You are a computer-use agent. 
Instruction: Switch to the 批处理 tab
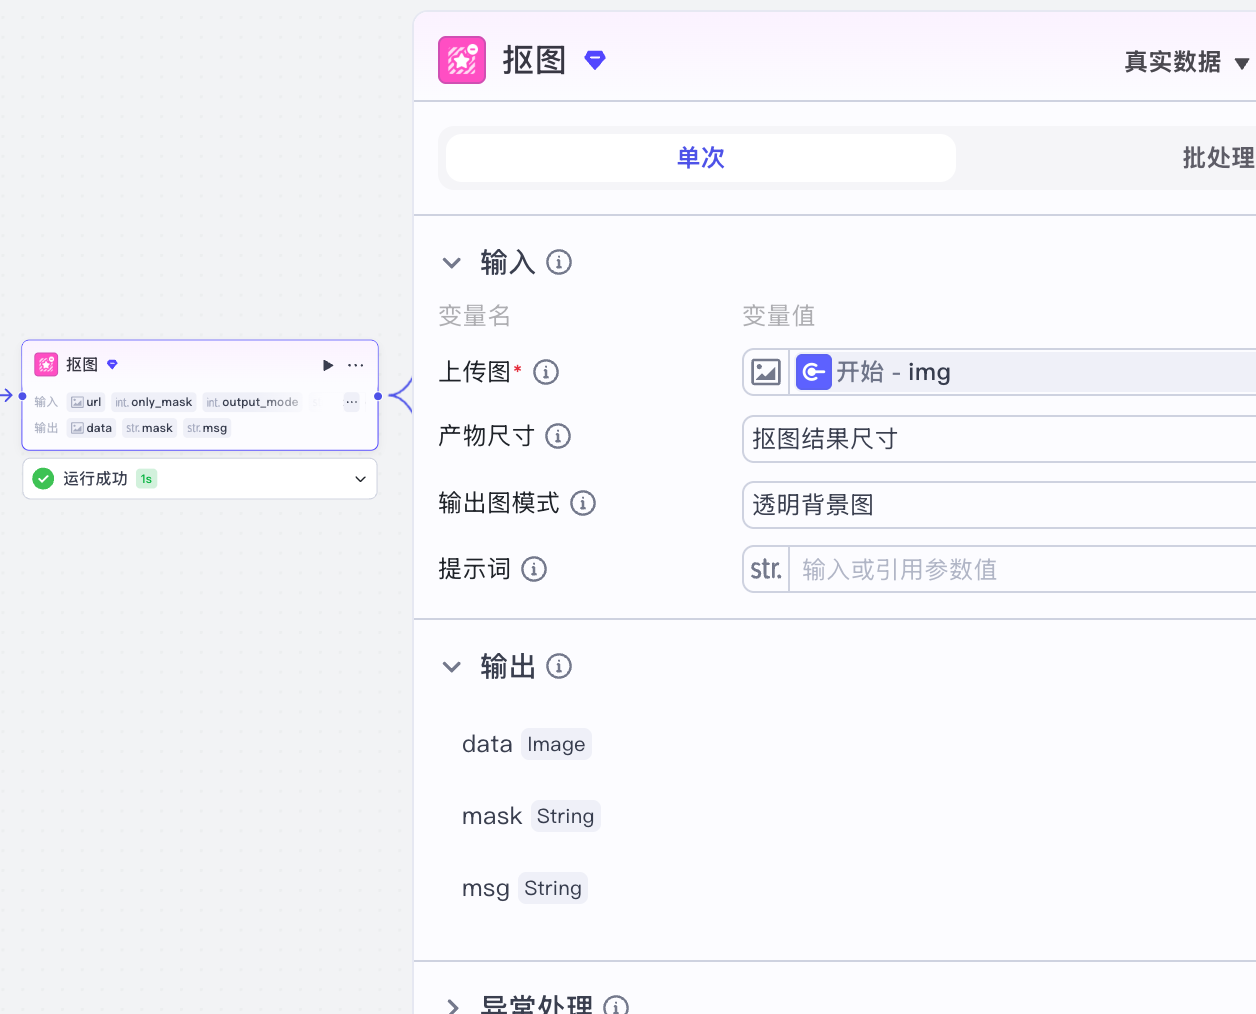[x=1217, y=158]
